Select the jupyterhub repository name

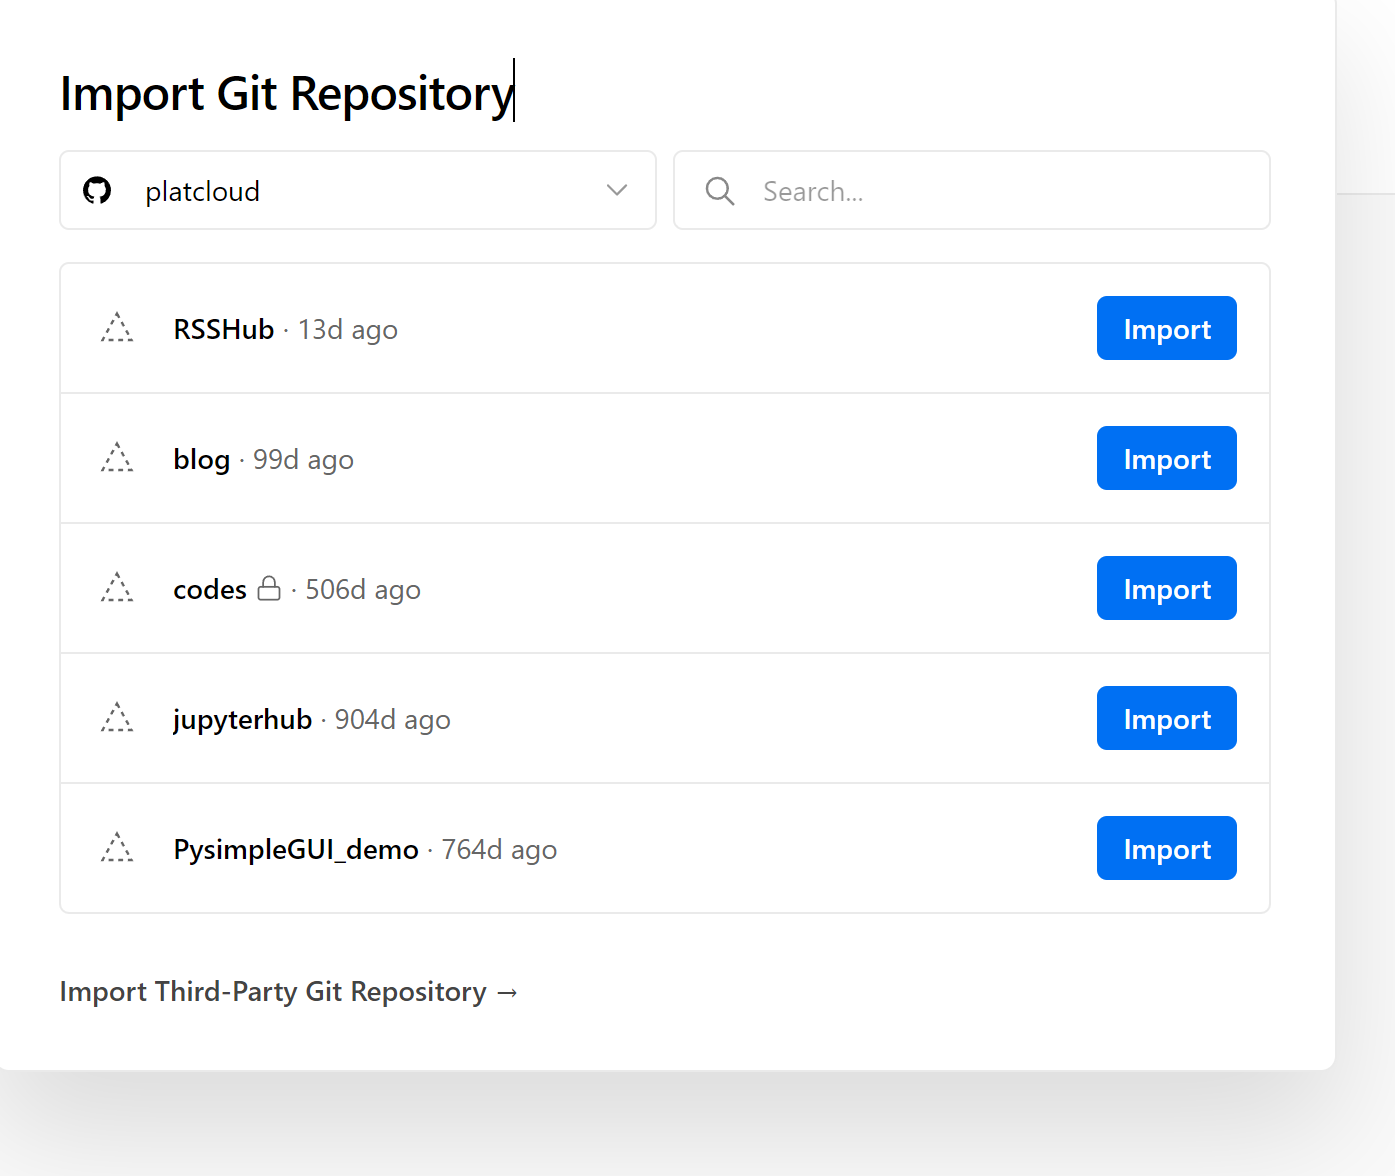click(242, 719)
